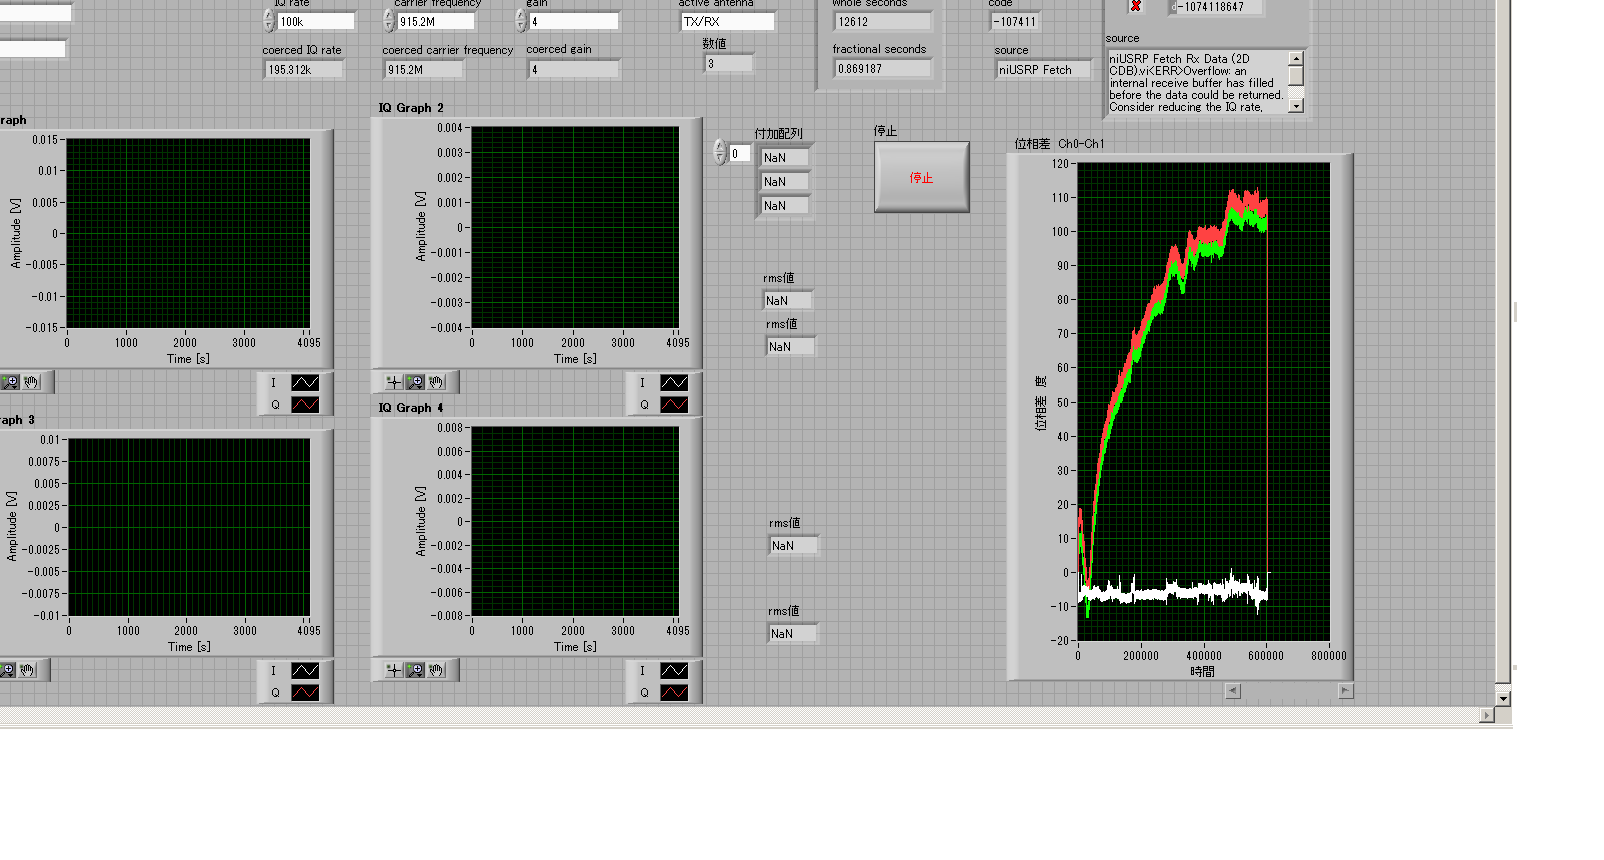The width and height of the screenshot is (1604, 860).
Task: Click the carrier frequency stepper arrows
Action: click(x=389, y=21)
